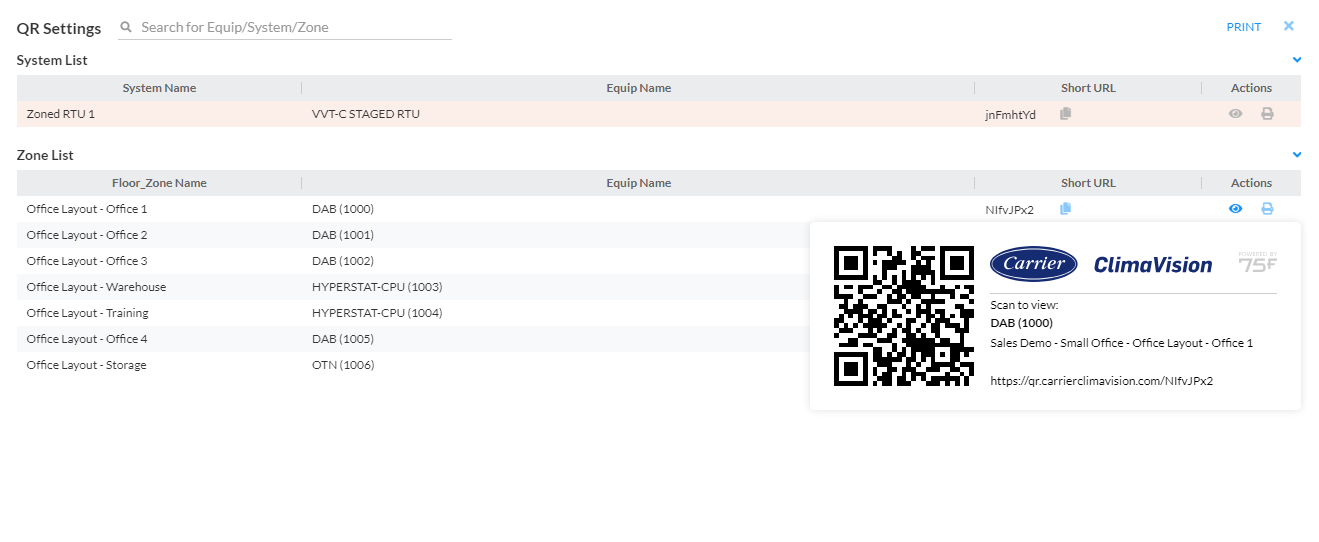
Task: Click the Carrier logo in preview card
Action: click(1033, 264)
